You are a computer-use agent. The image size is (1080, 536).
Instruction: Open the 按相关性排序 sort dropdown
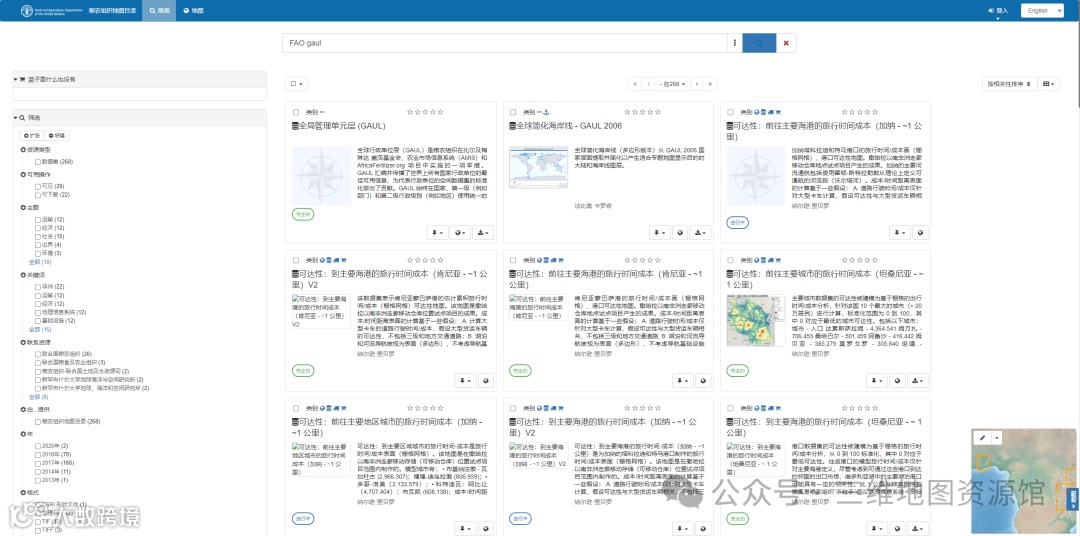point(1009,83)
